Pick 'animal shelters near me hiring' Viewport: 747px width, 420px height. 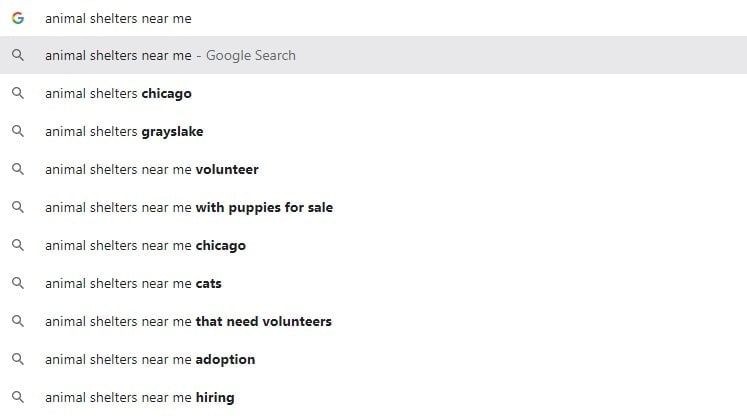pyautogui.click(x=374, y=398)
